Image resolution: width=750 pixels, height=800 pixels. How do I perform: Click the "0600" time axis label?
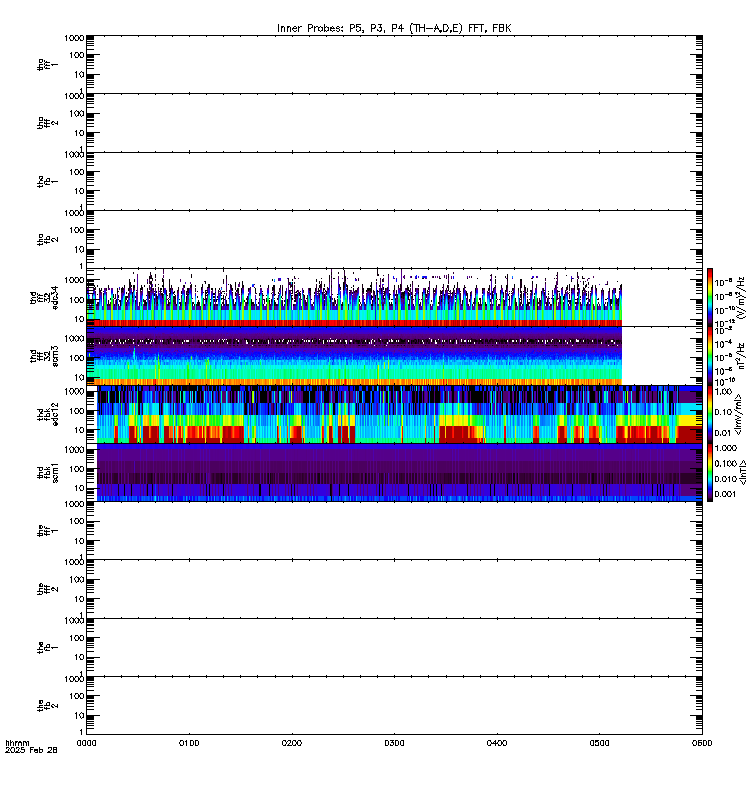click(702, 743)
